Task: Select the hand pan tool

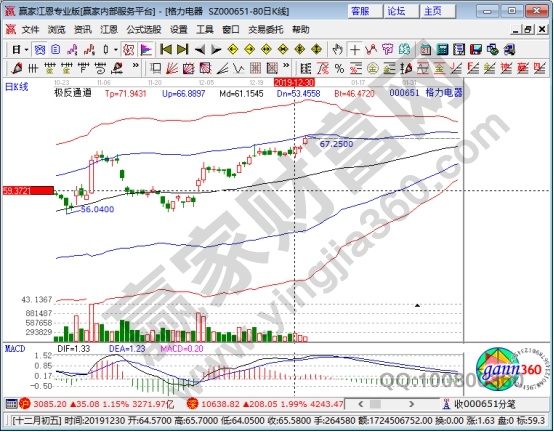Action: coord(337,50)
